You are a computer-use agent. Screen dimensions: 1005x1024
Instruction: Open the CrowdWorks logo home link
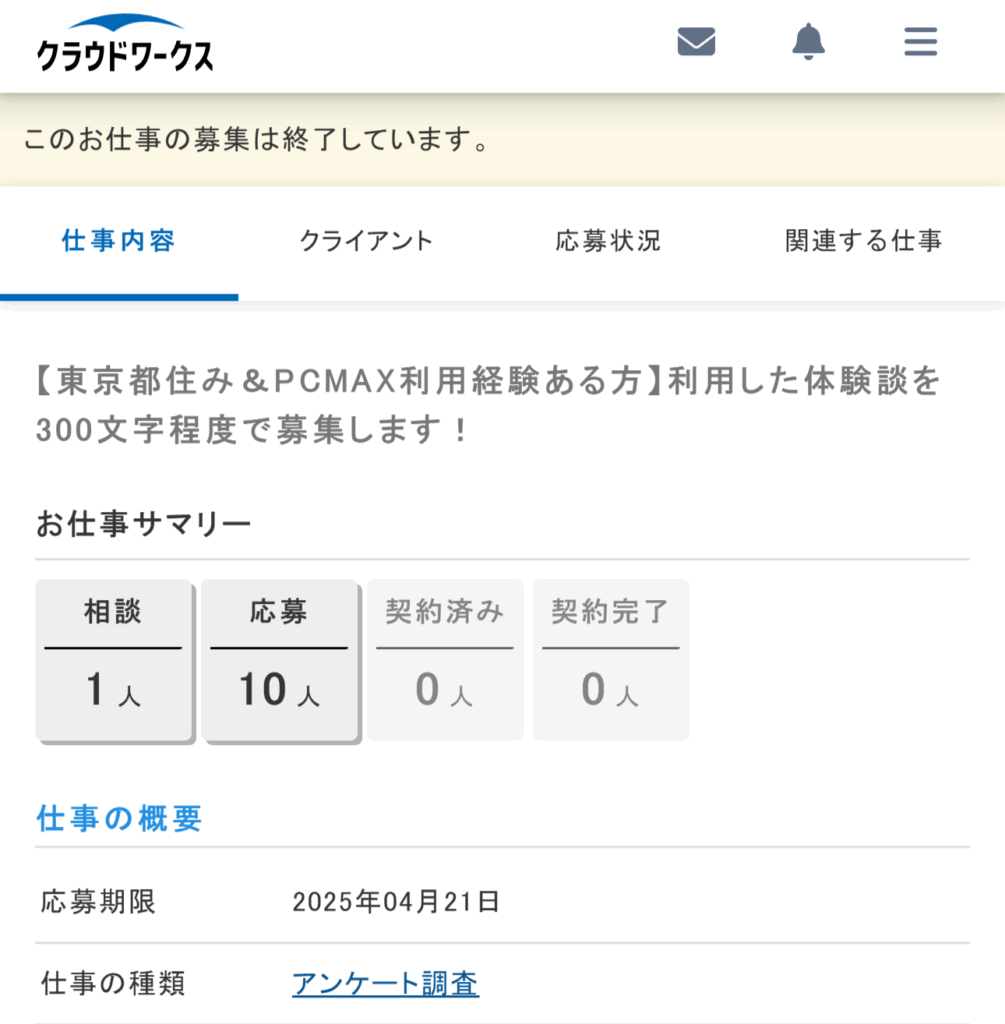pos(125,43)
